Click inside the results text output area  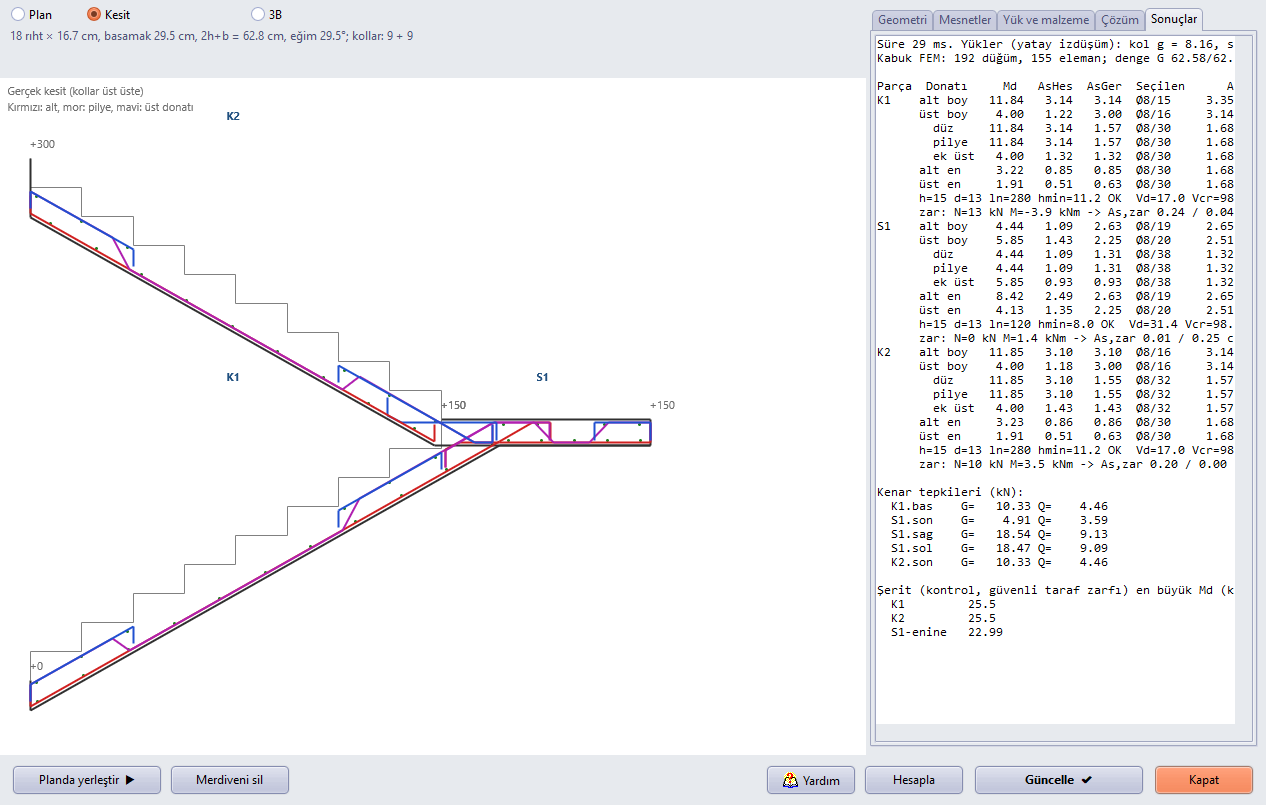pyautogui.click(x=1055, y=380)
